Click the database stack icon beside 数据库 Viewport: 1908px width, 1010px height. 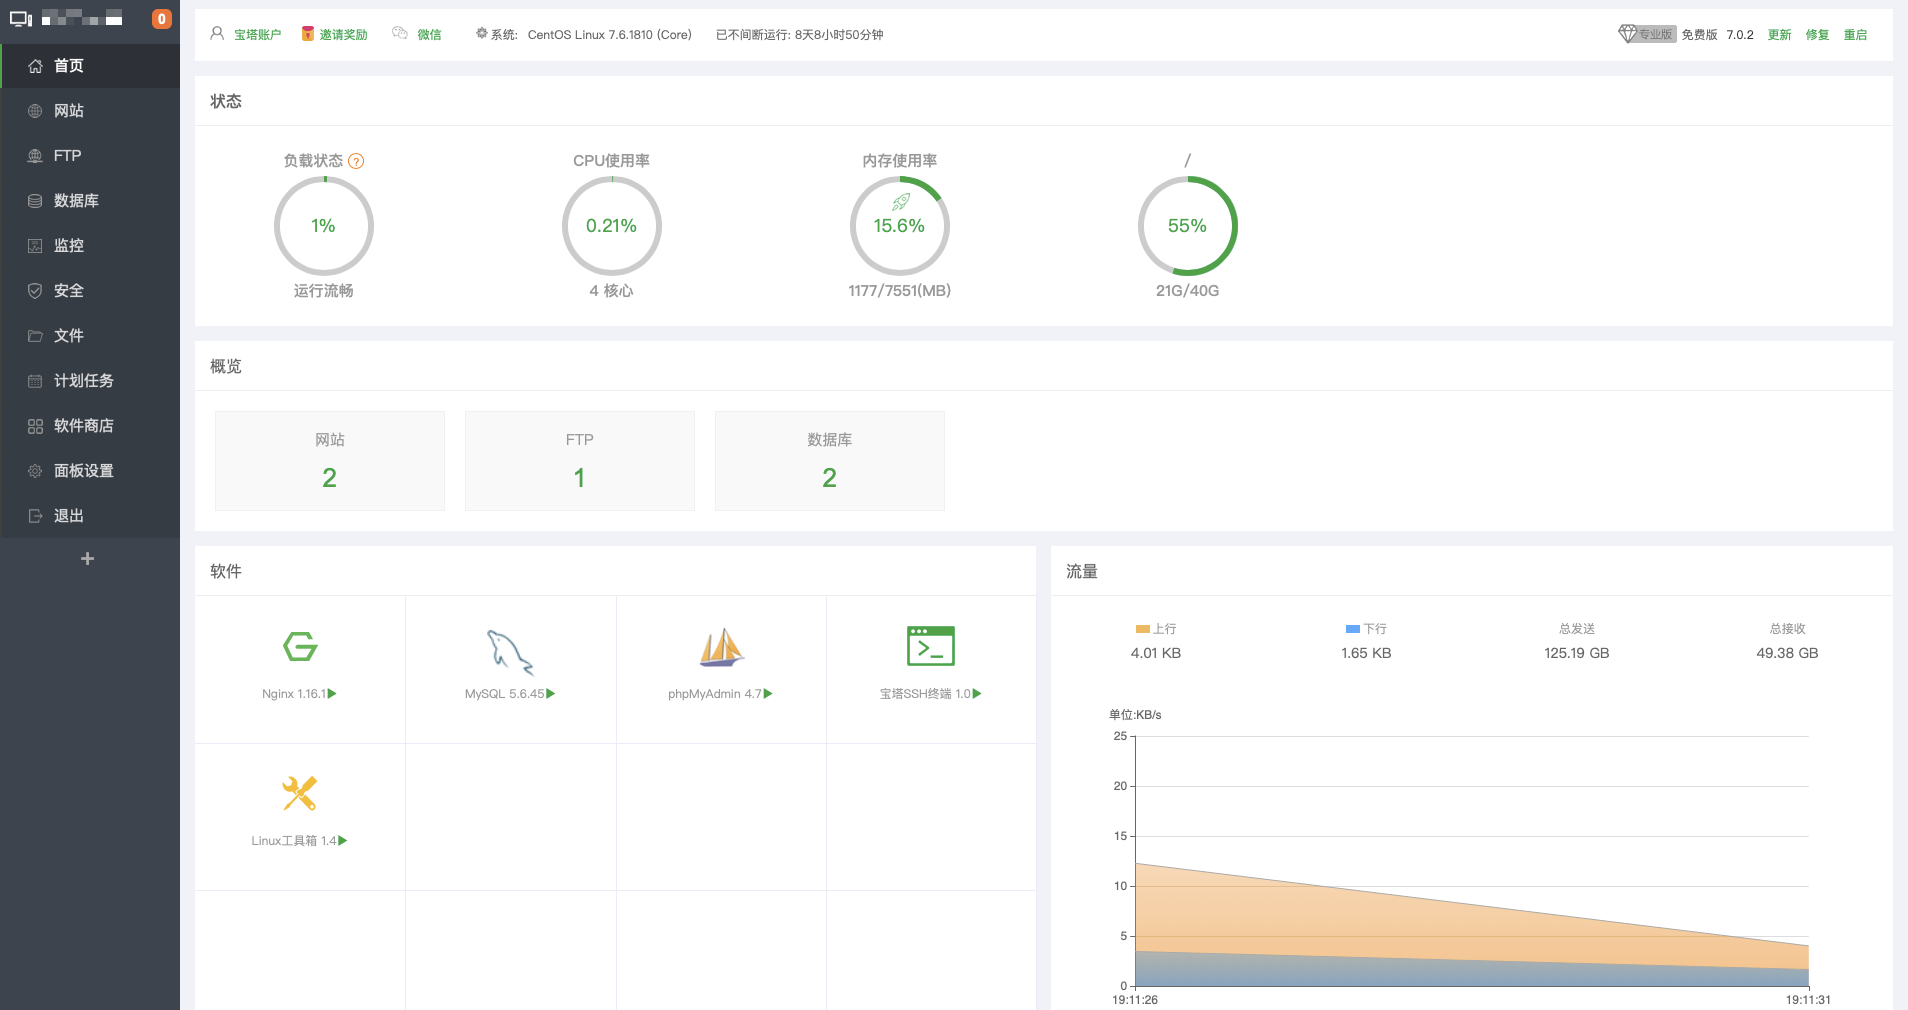point(35,201)
